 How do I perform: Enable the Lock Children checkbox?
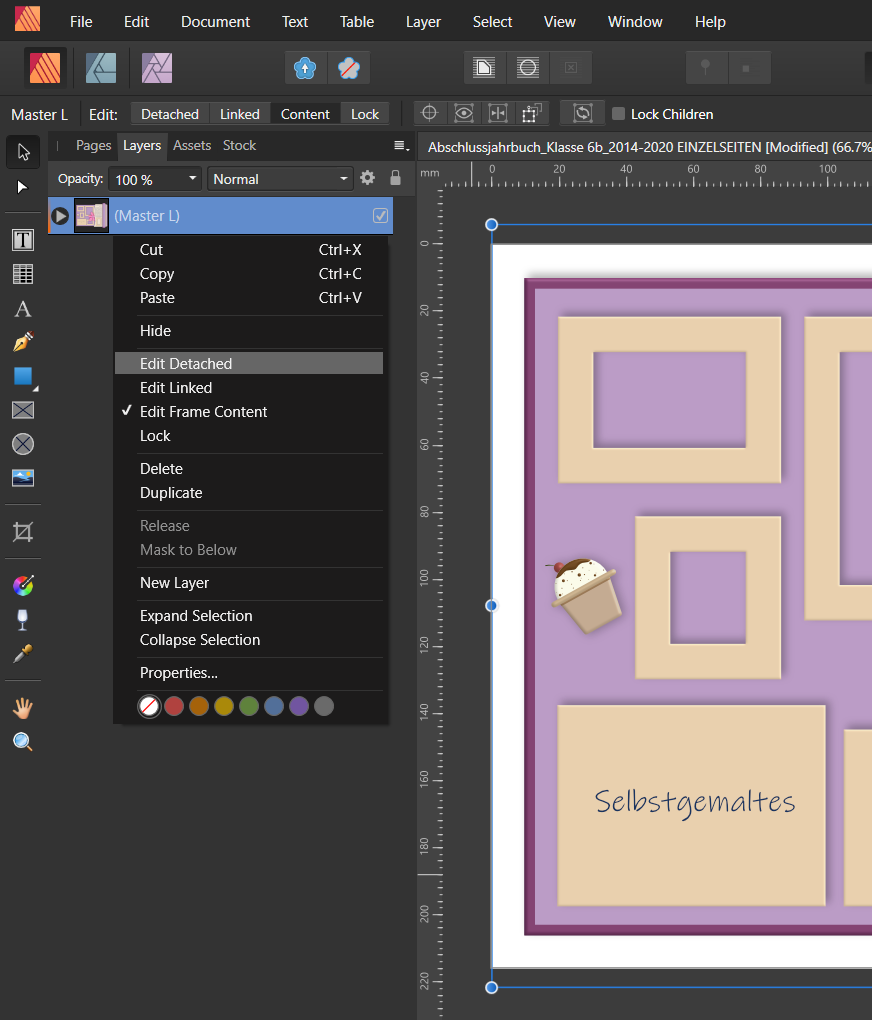[619, 114]
